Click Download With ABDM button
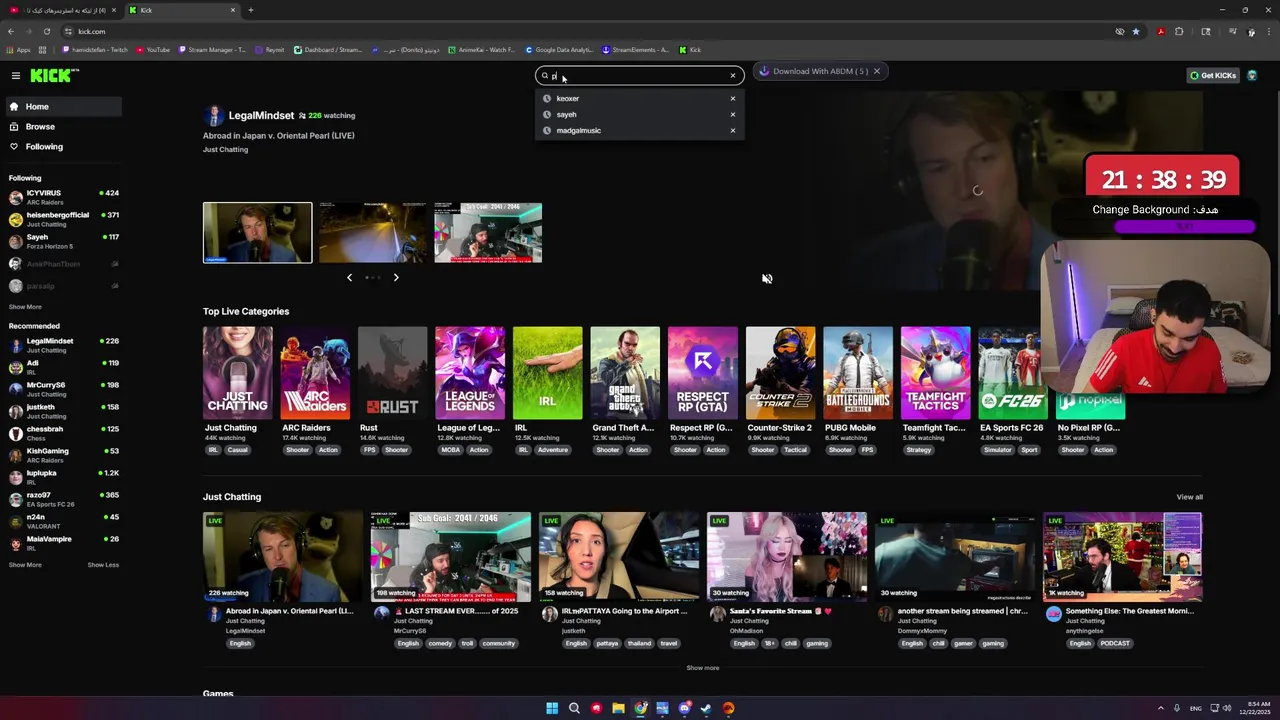The width and height of the screenshot is (1280, 720). click(813, 71)
